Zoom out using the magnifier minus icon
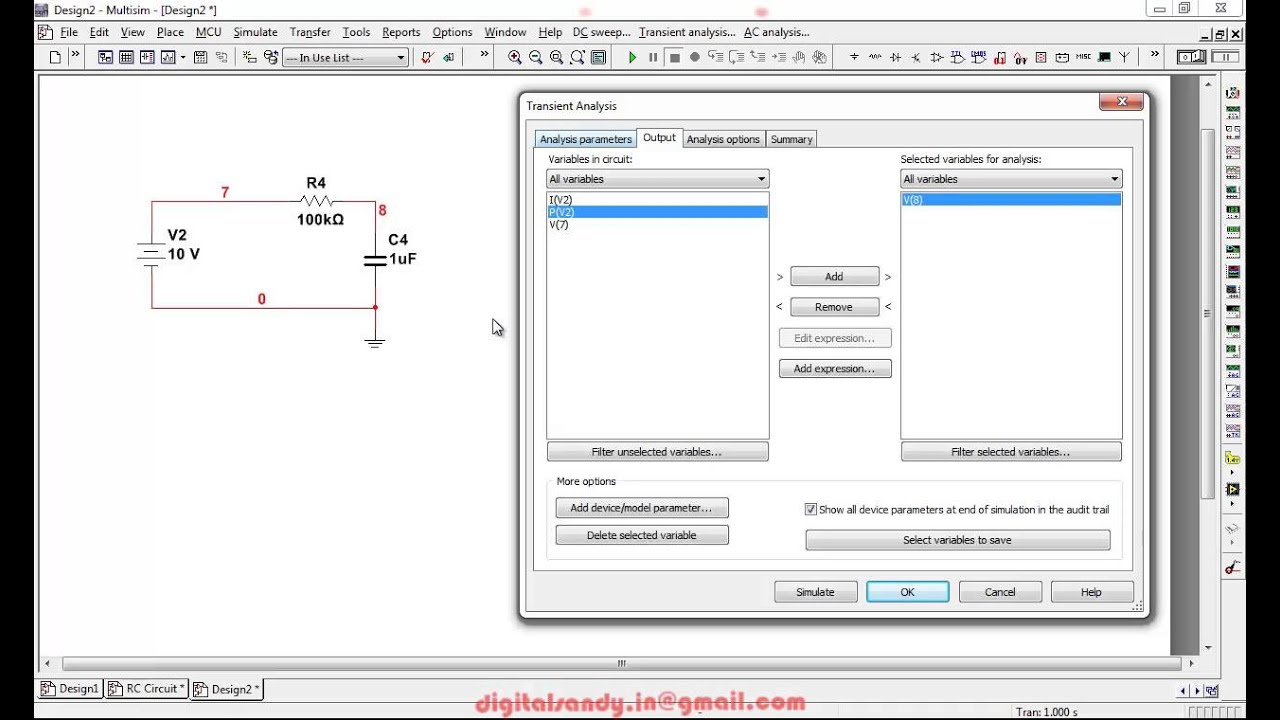 click(x=535, y=58)
